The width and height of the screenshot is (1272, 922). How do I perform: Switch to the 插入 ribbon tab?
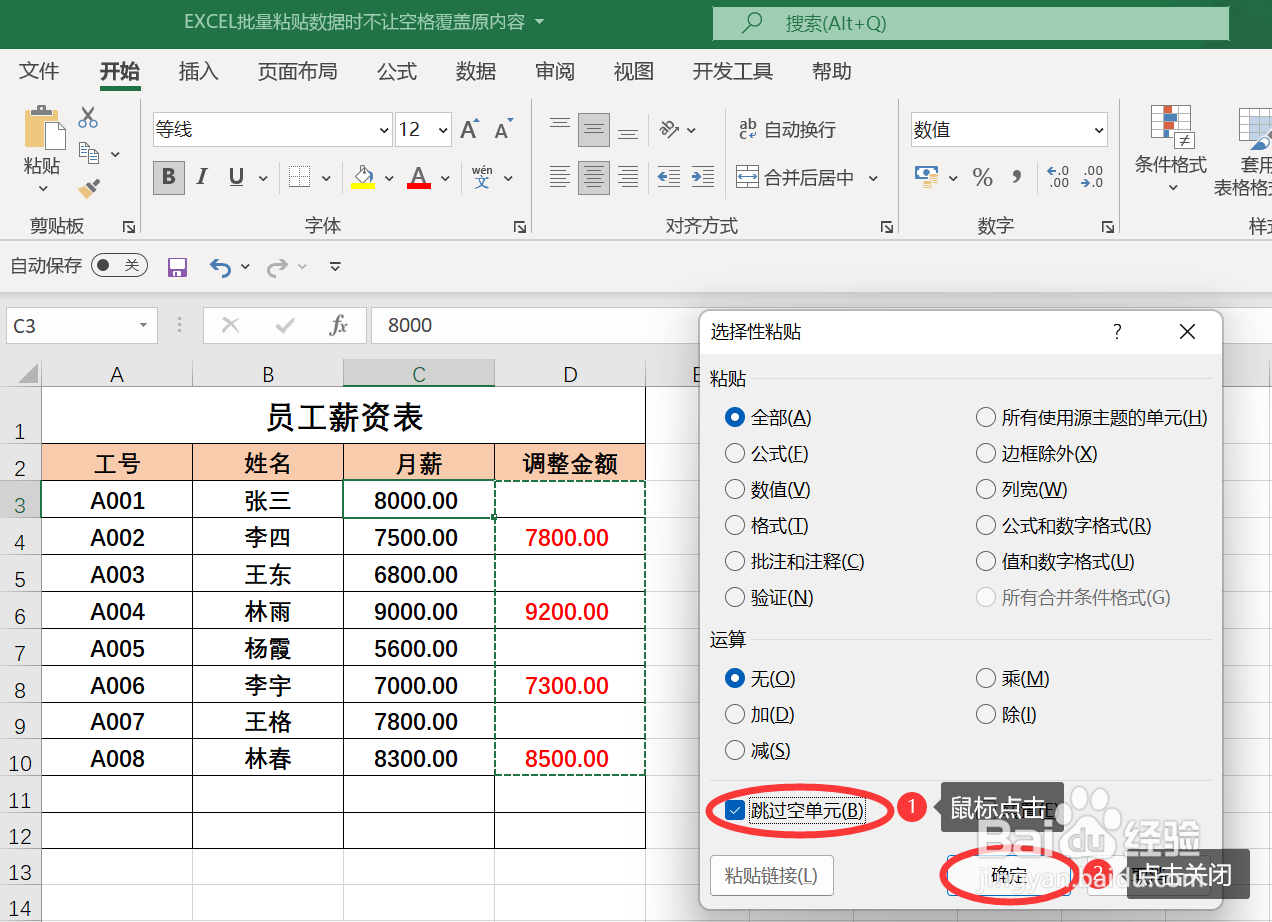pyautogui.click(x=197, y=71)
